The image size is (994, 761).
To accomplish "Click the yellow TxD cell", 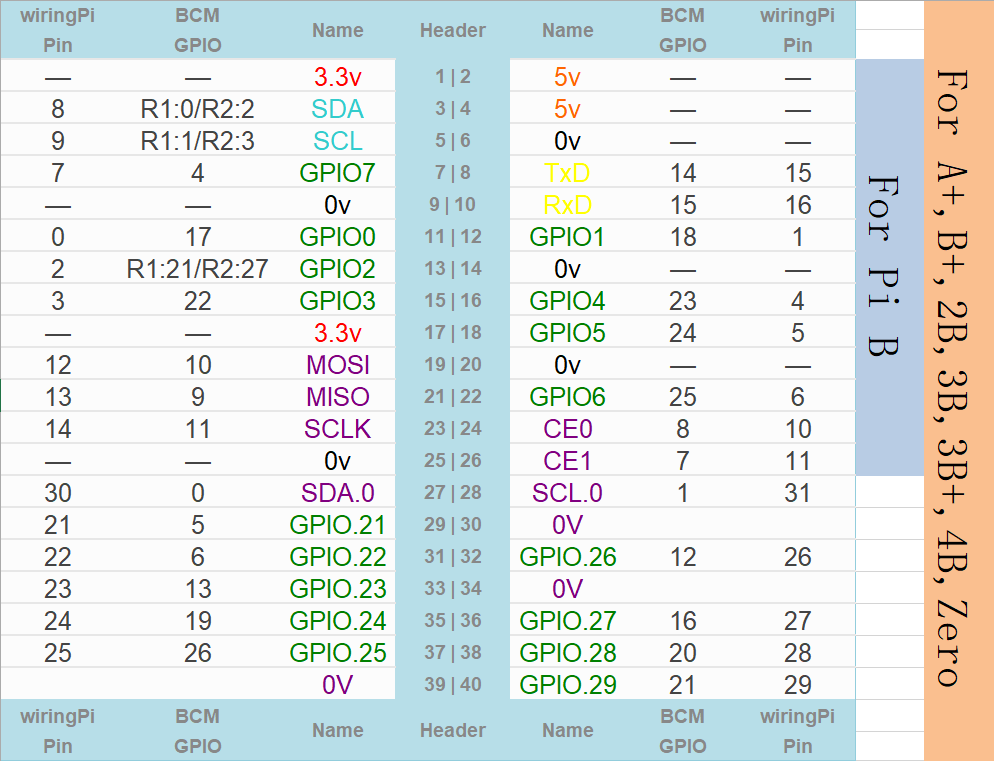I will (567, 172).
